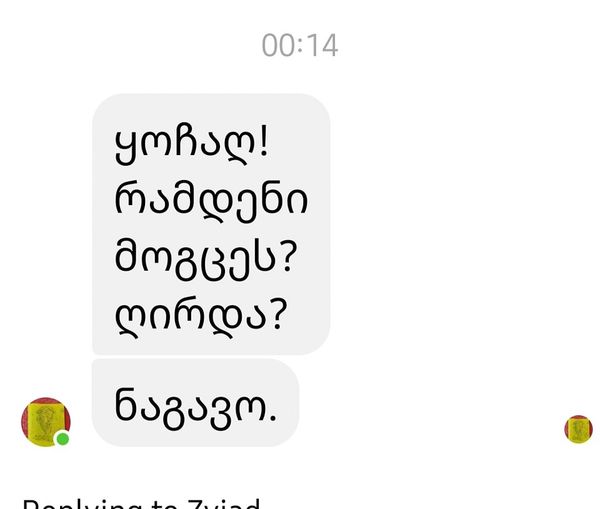Select the message bubble starting with "ყოჩაღ!"
This screenshot has width=600, height=509.
pos(211,224)
